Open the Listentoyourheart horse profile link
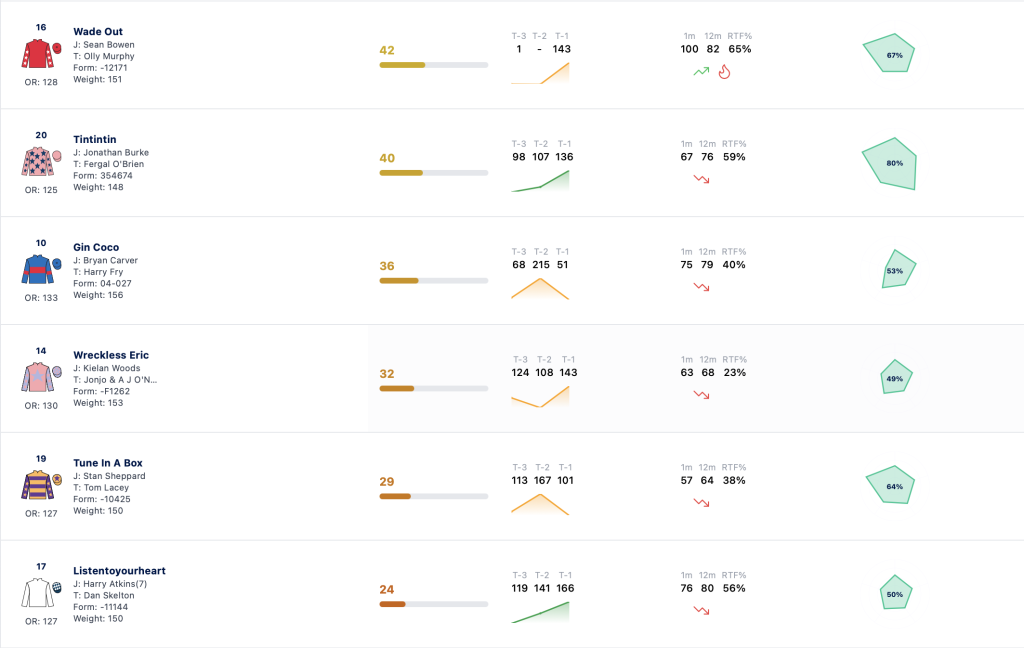The width and height of the screenshot is (1024, 648). coord(120,570)
